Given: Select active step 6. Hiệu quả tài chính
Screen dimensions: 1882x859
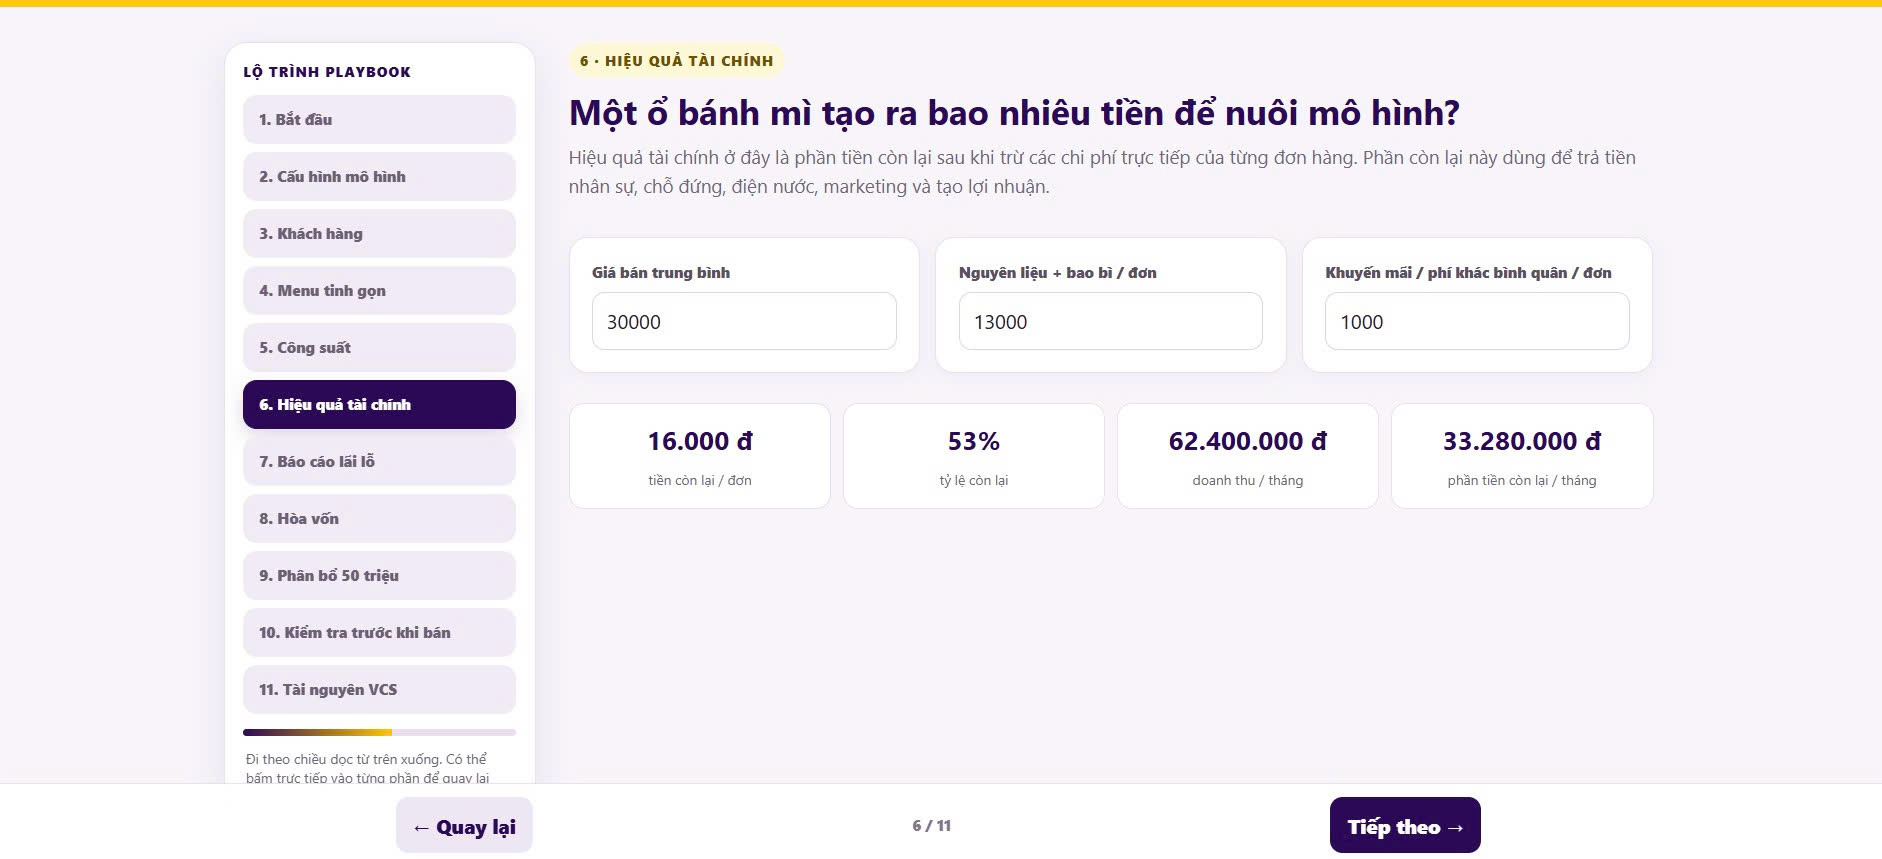Looking at the screenshot, I should click(379, 404).
